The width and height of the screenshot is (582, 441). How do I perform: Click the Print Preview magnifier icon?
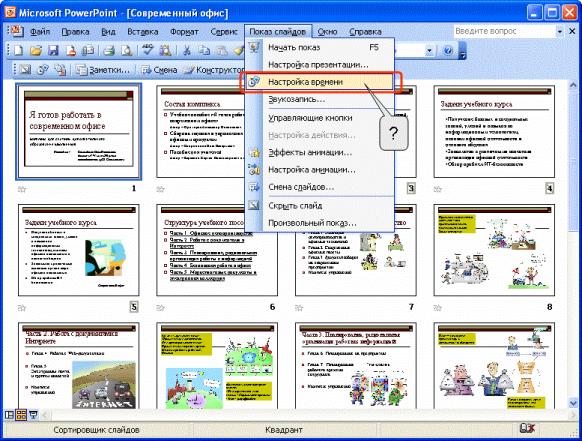pos(127,50)
